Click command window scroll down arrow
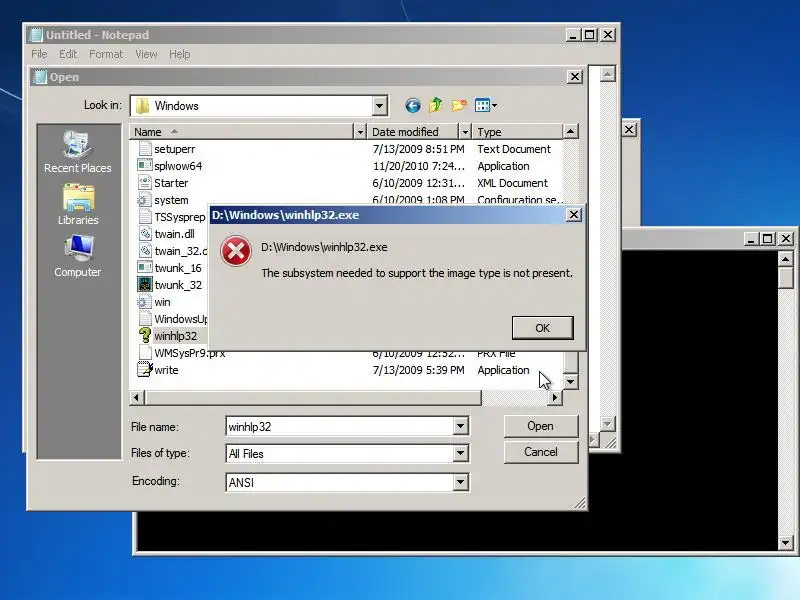 (786, 543)
